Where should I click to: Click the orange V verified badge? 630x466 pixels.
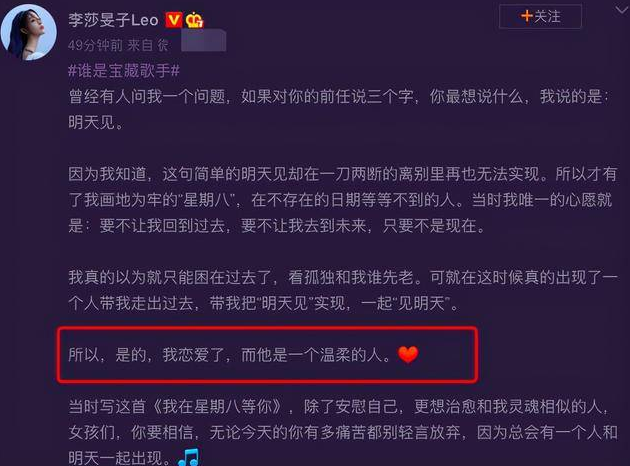[x=173, y=20]
